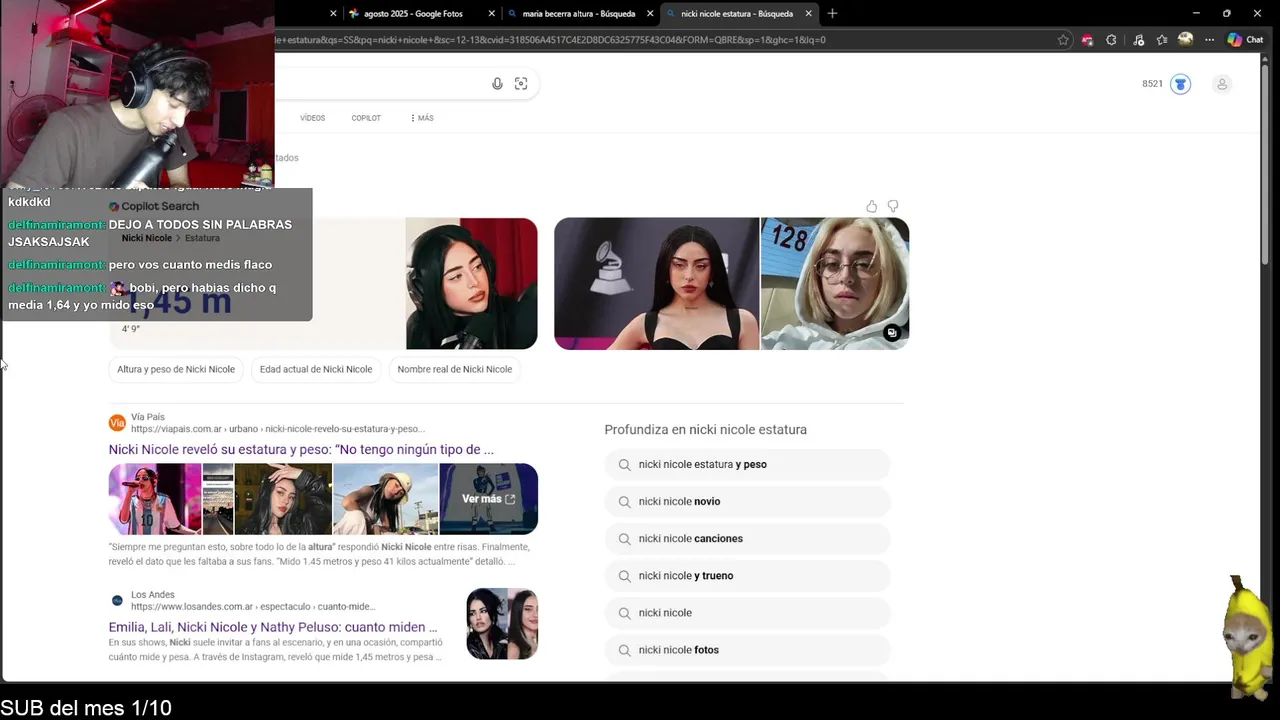Image resolution: width=1280 pixels, height=720 pixels.
Task: Open browser Extensions puzzle icon
Action: 1111,40
